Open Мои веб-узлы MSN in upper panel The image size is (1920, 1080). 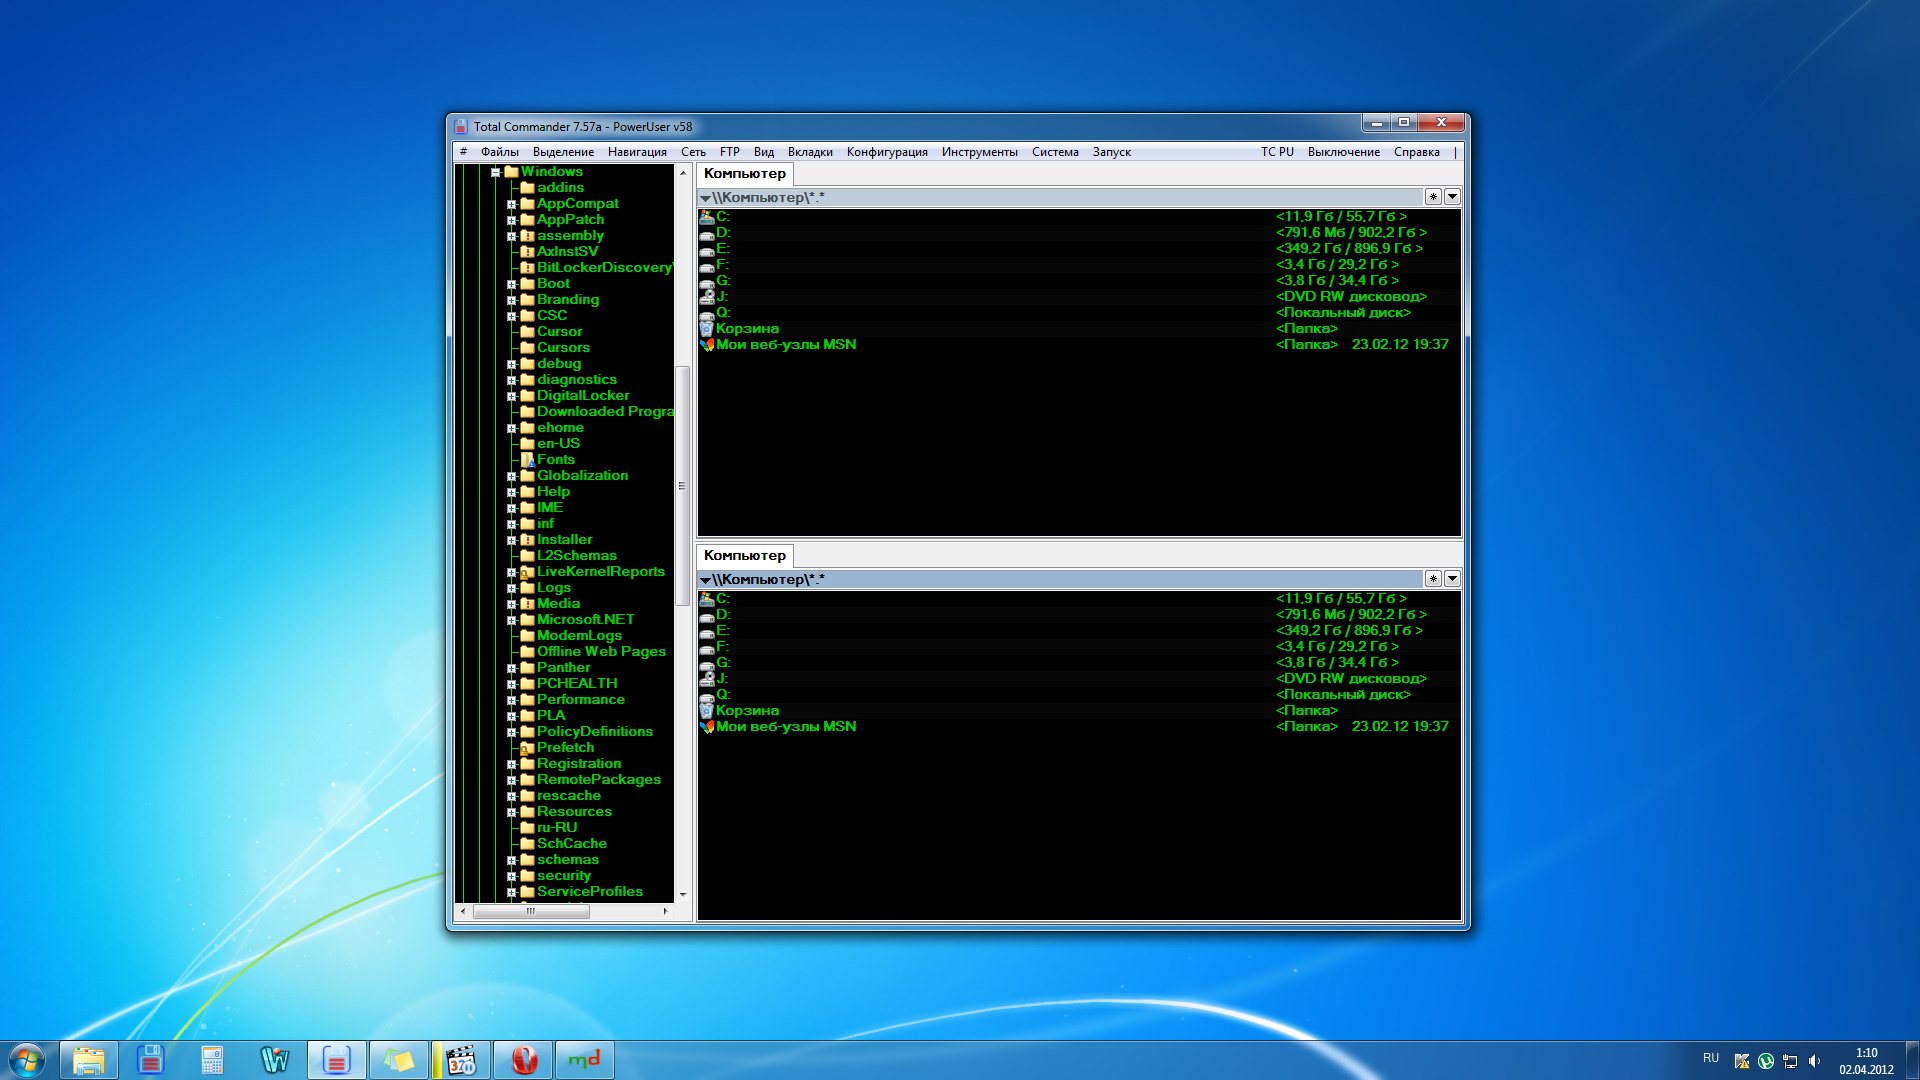point(785,345)
